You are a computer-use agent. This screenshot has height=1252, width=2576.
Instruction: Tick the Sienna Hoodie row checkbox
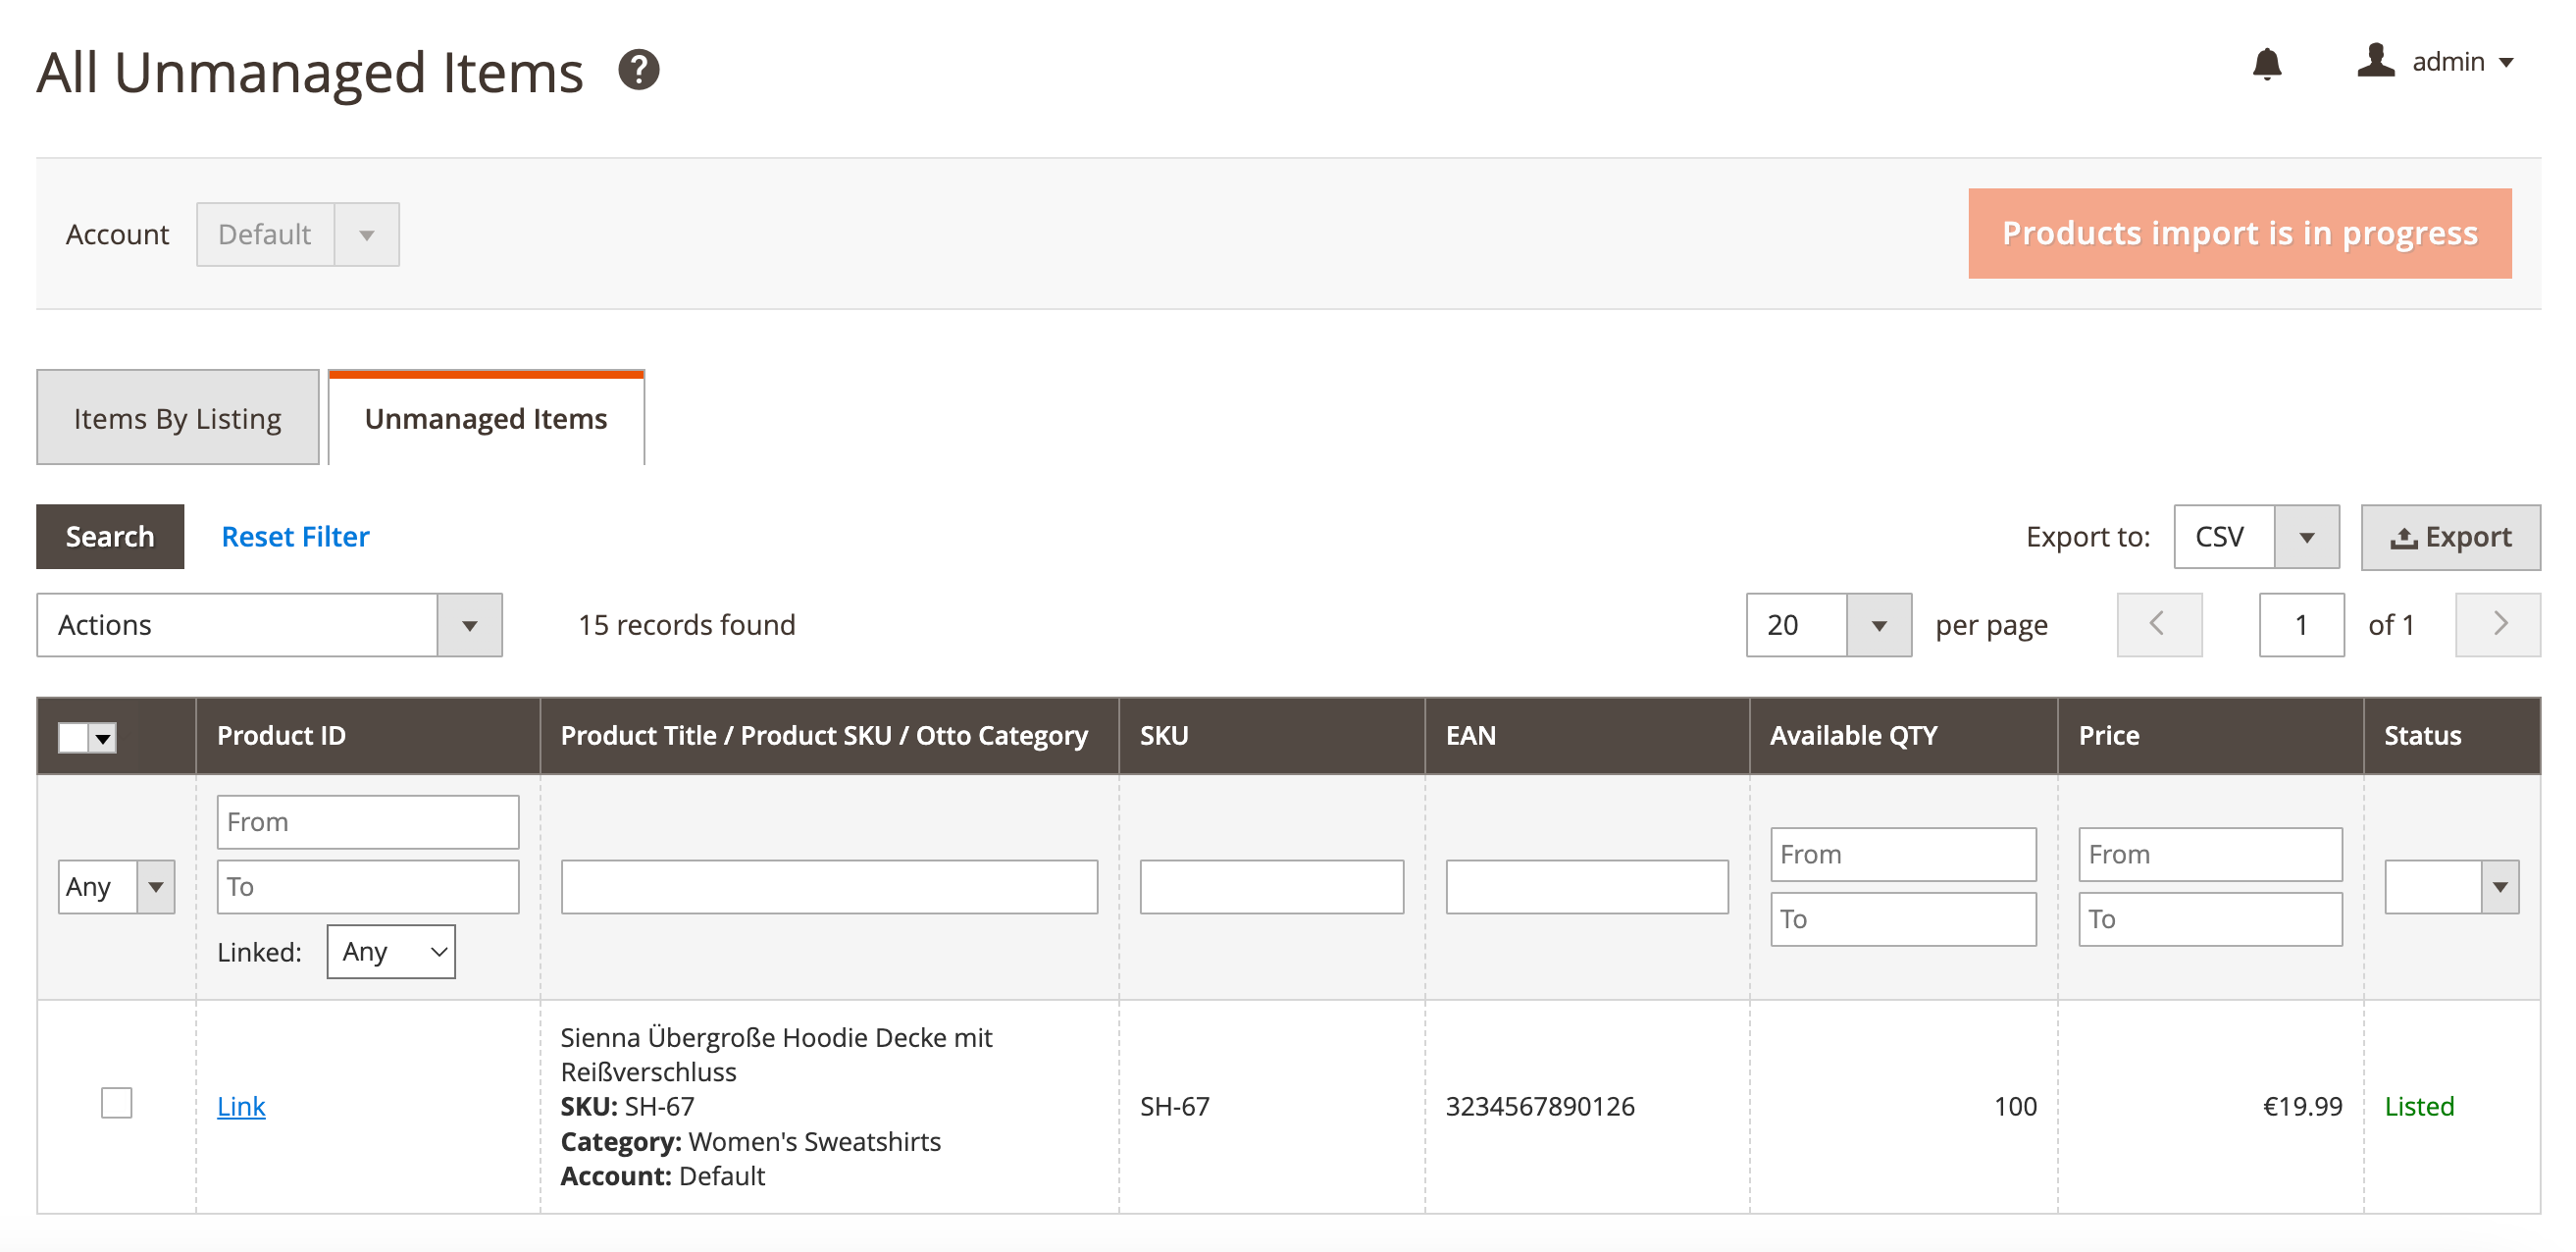(x=117, y=1103)
